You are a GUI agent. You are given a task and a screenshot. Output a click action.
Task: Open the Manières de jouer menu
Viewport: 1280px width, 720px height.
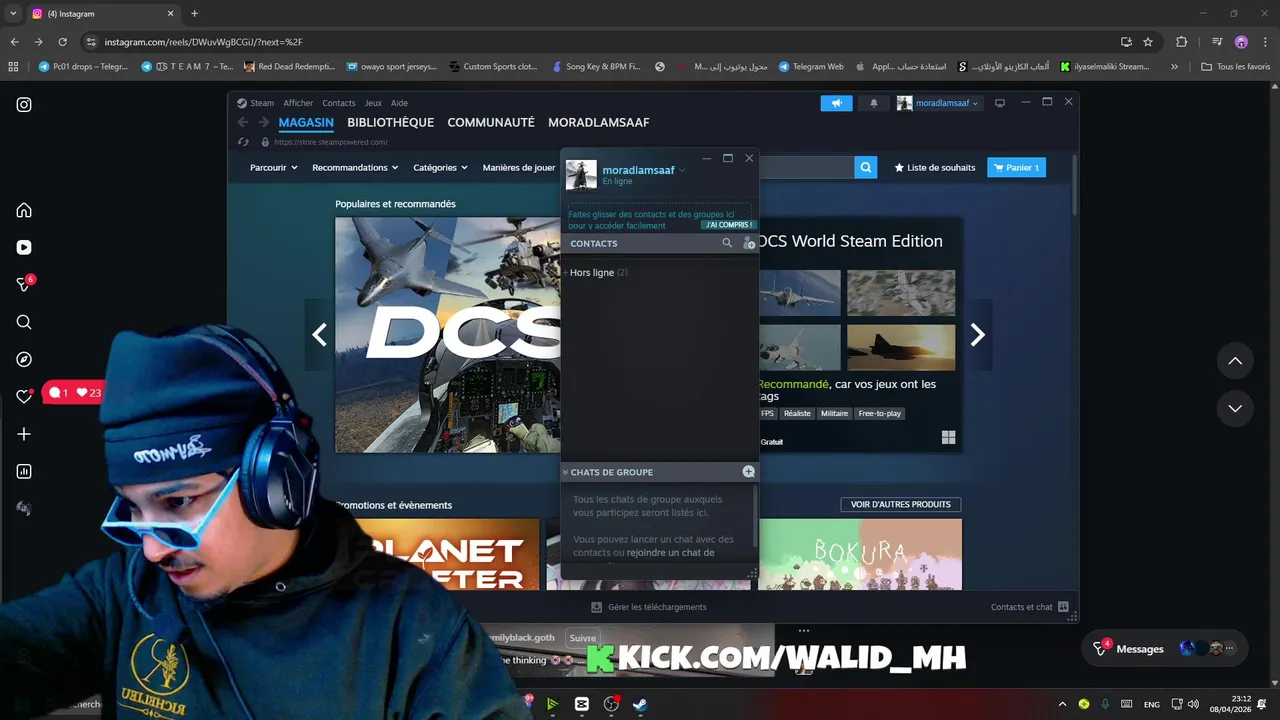(x=519, y=168)
